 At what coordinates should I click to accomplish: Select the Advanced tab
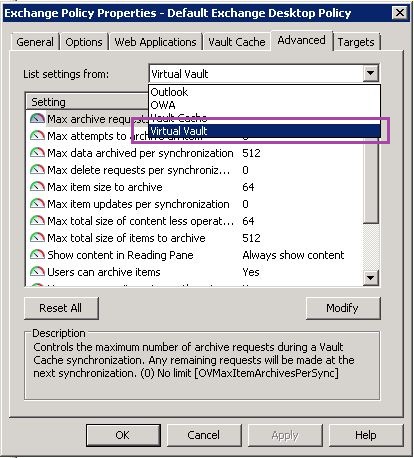tap(301, 40)
